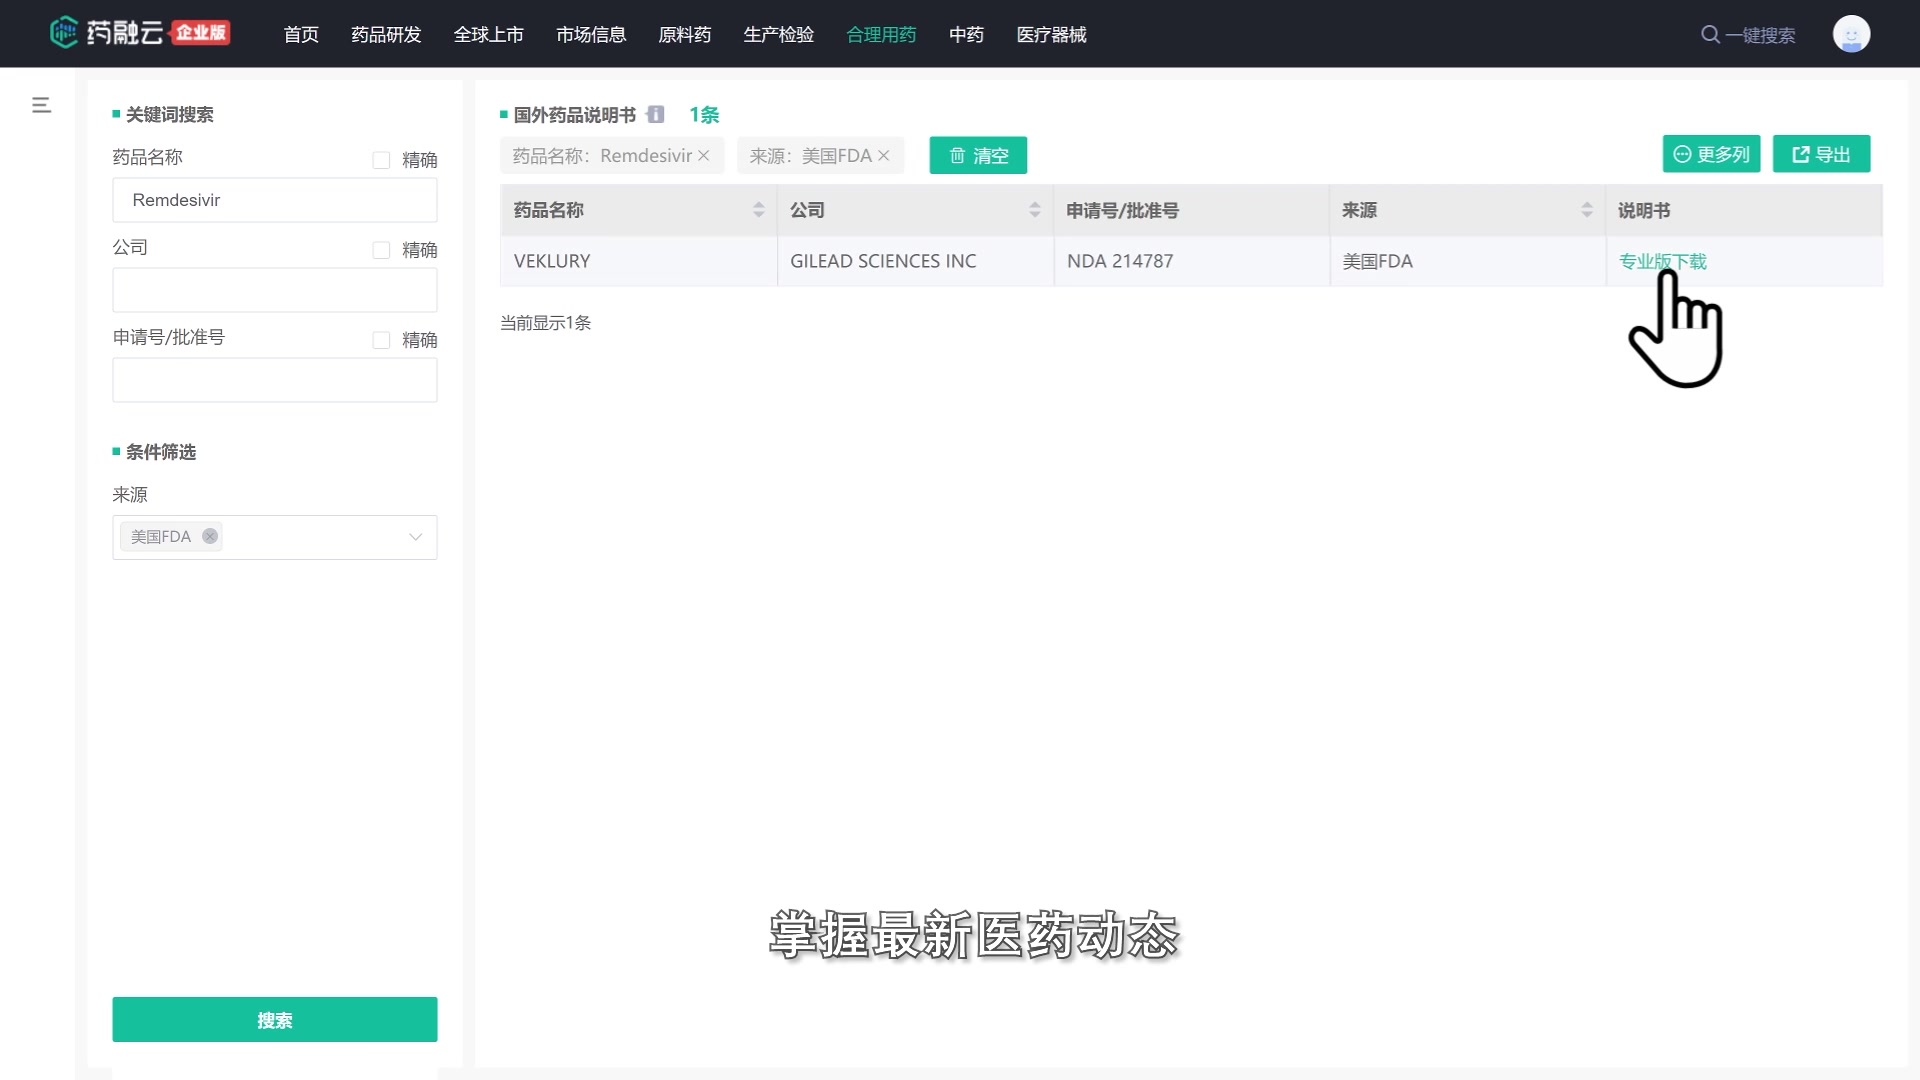Image resolution: width=1920 pixels, height=1080 pixels.
Task: Click the info icon beside 国外药品说明书
Action: tap(655, 115)
